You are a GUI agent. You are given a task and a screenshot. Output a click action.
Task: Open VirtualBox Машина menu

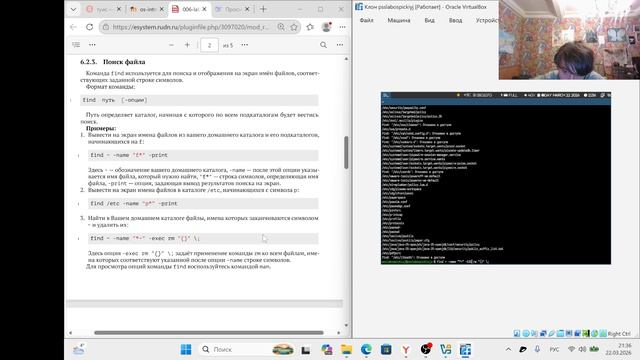tap(399, 20)
